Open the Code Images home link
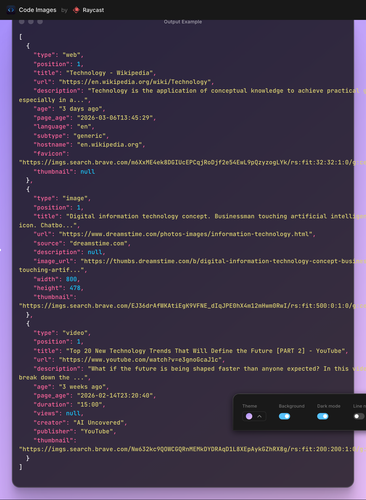366x500 pixels. (x=37, y=10)
